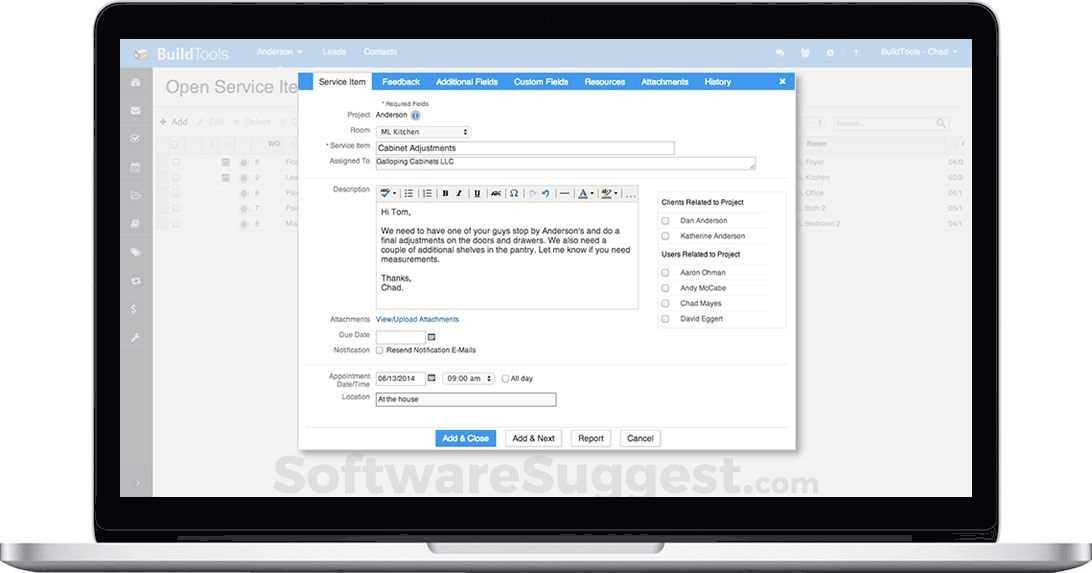Pick text color with the A swatch

[x=583, y=194]
